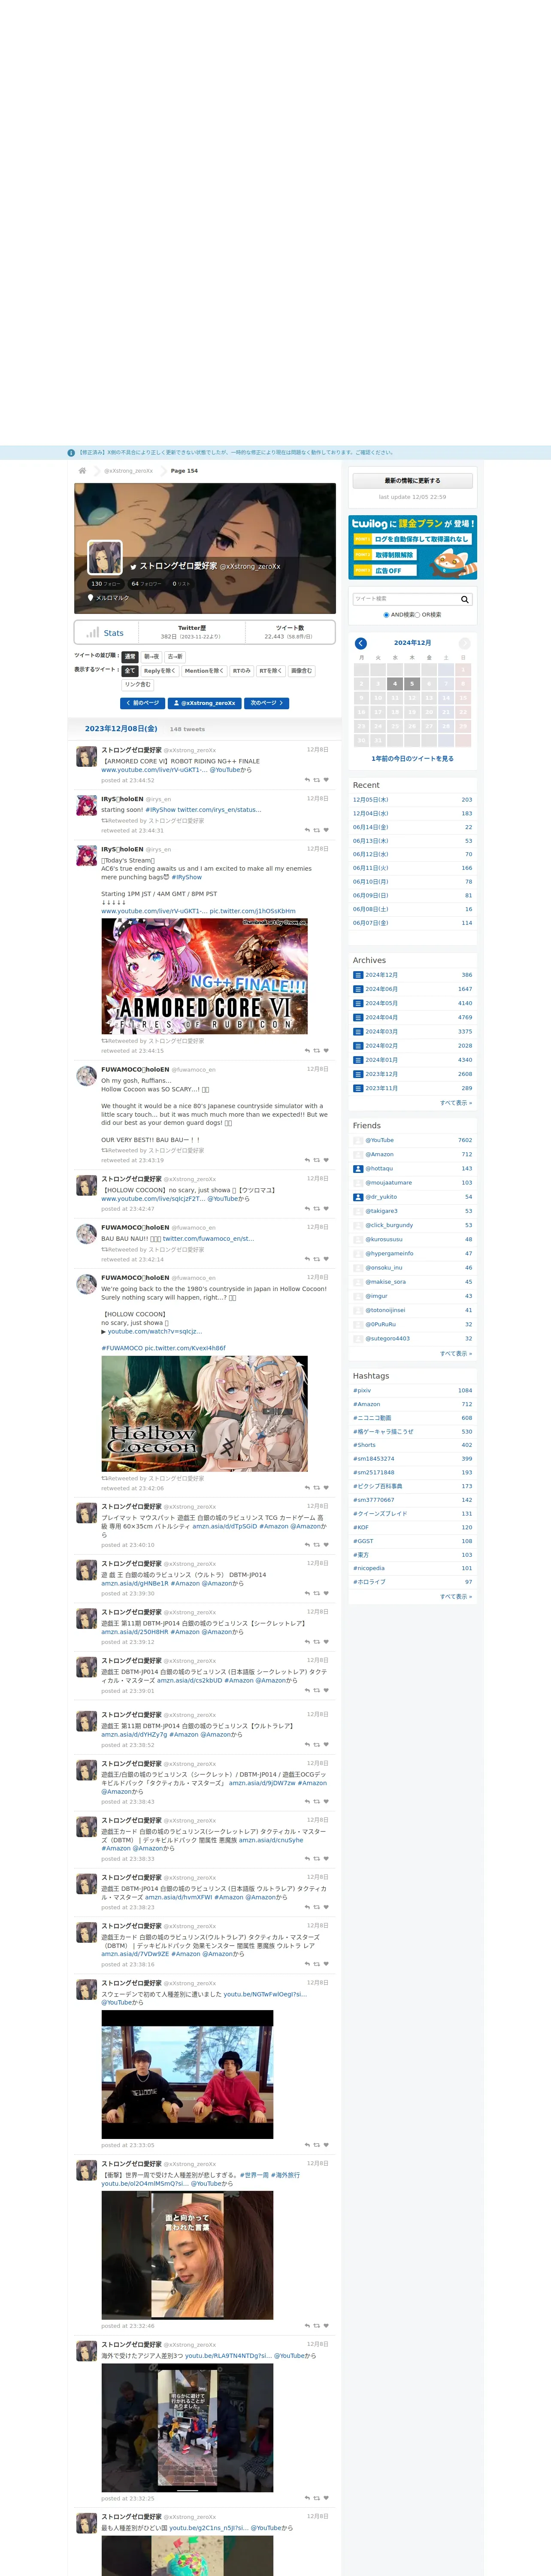Open the 2024年06月 archive list icon
Viewport: 551px width, 2576px height.
pyautogui.click(x=358, y=989)
